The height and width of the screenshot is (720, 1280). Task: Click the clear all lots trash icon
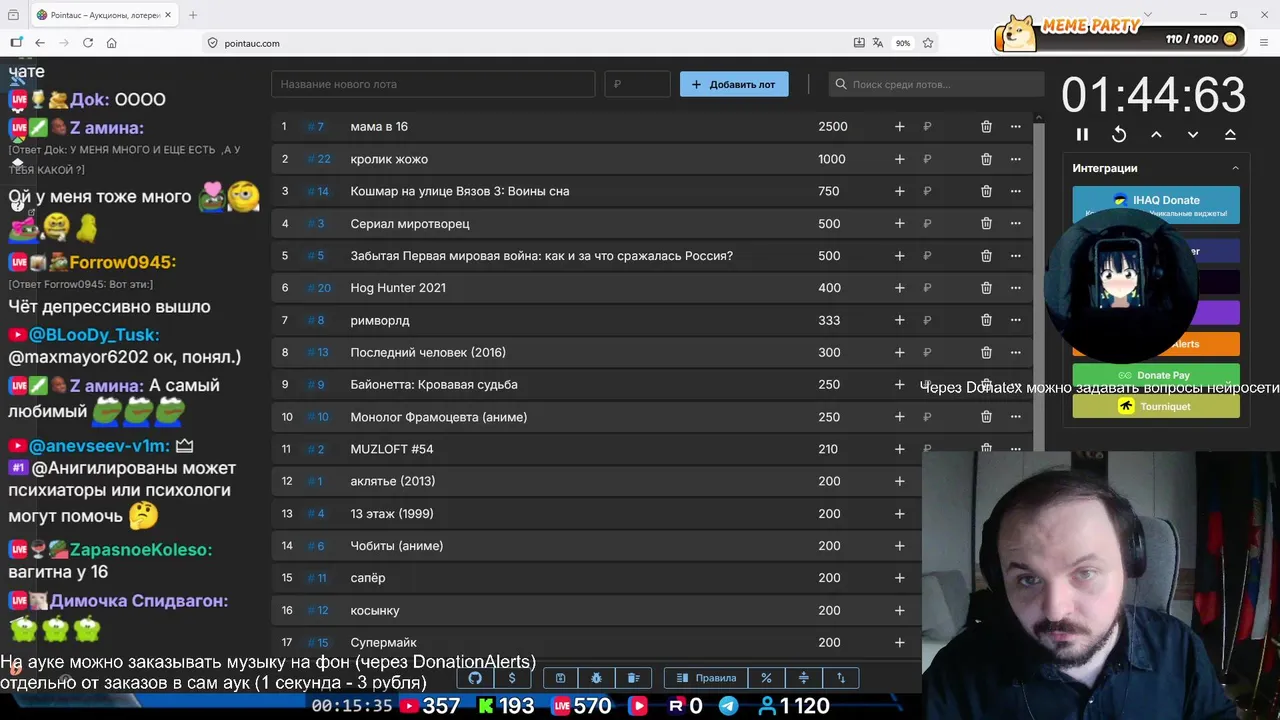click(633, 678)
